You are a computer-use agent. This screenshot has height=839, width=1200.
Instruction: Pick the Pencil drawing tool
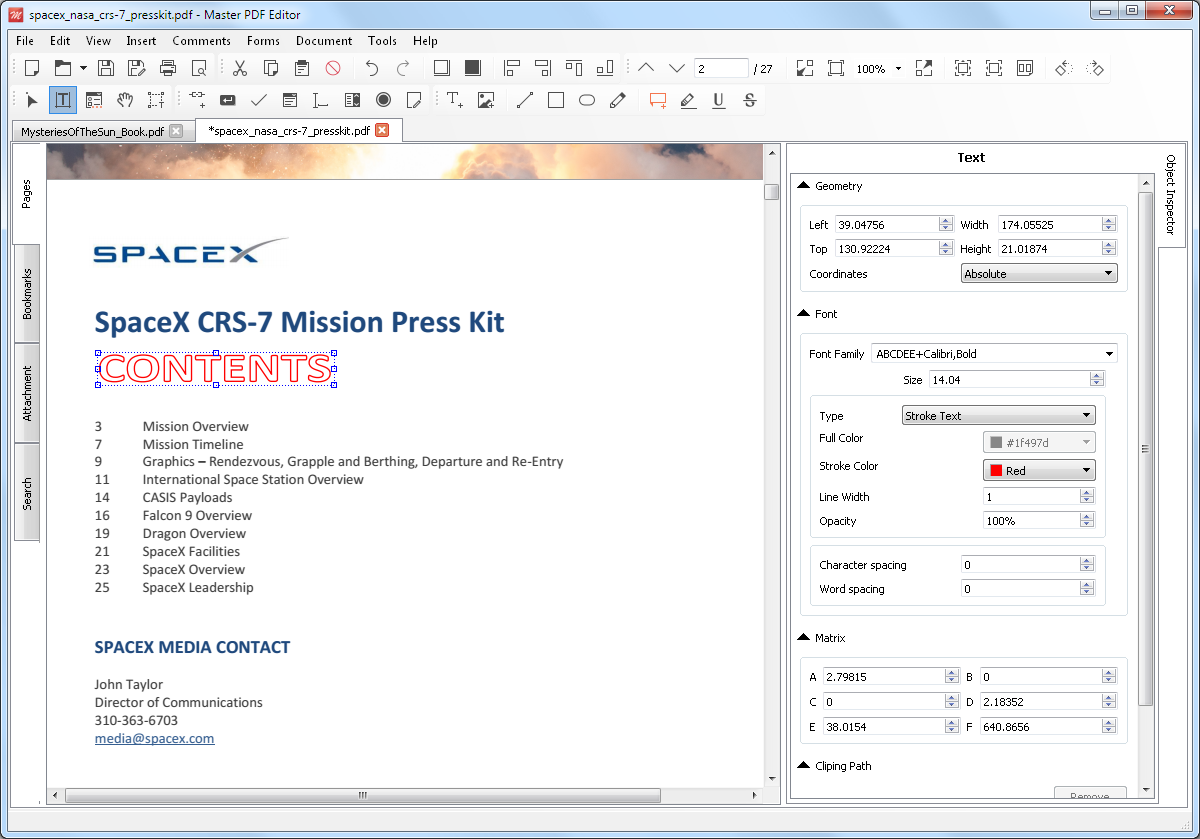point(618,100)
